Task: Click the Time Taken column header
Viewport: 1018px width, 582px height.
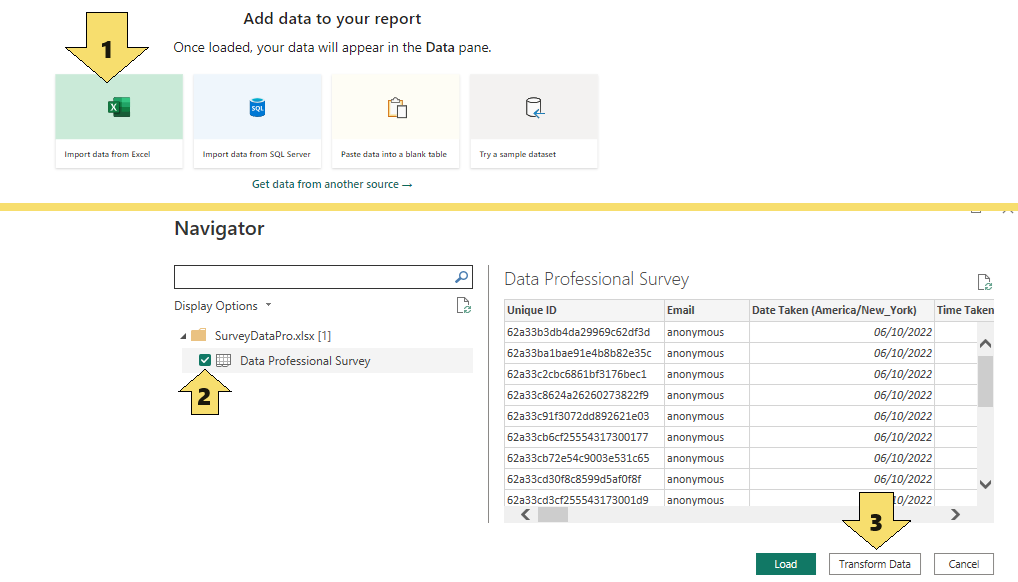Action: coord(964,310)
